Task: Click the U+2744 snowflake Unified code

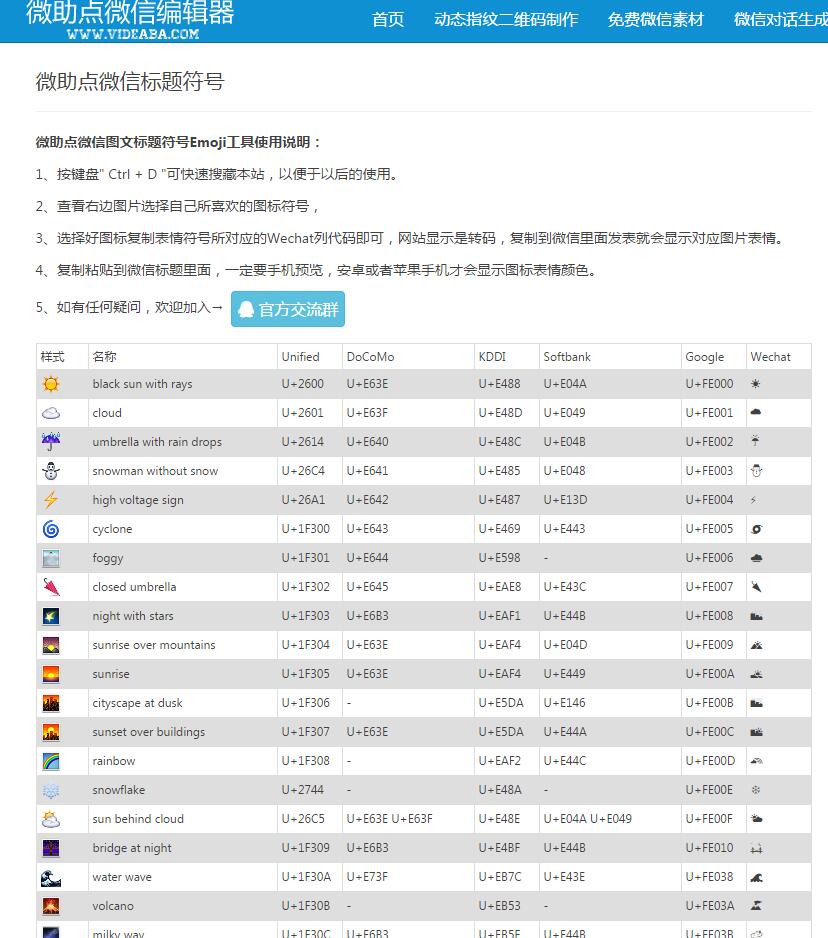Action: [303, 790]
